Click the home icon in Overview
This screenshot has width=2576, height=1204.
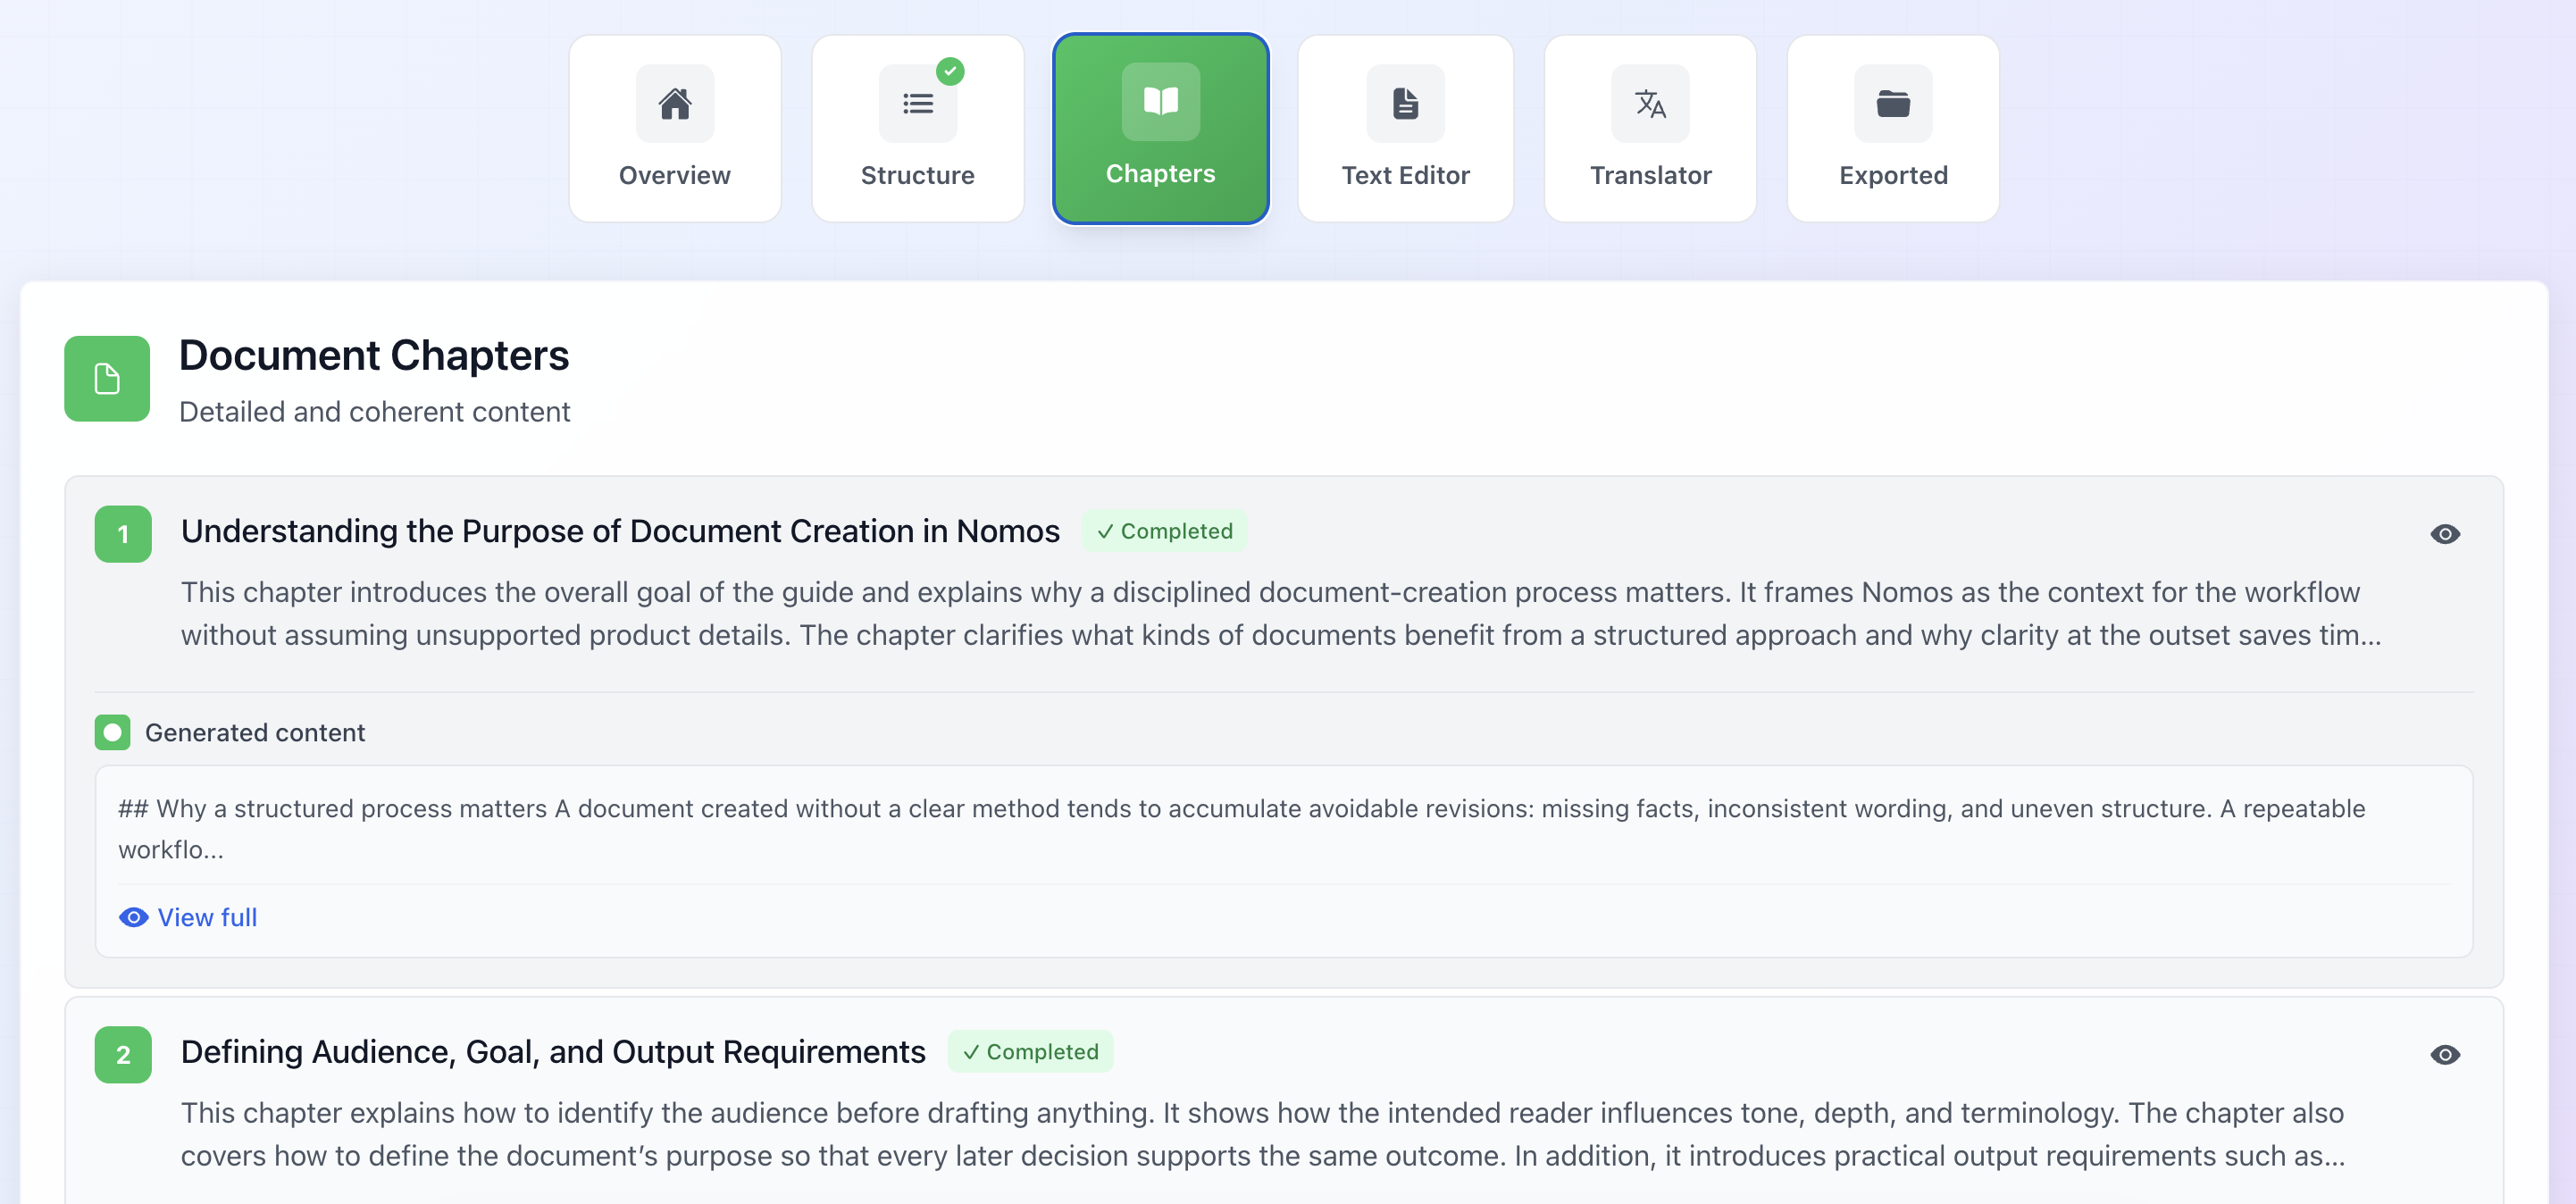click(675, 103)
